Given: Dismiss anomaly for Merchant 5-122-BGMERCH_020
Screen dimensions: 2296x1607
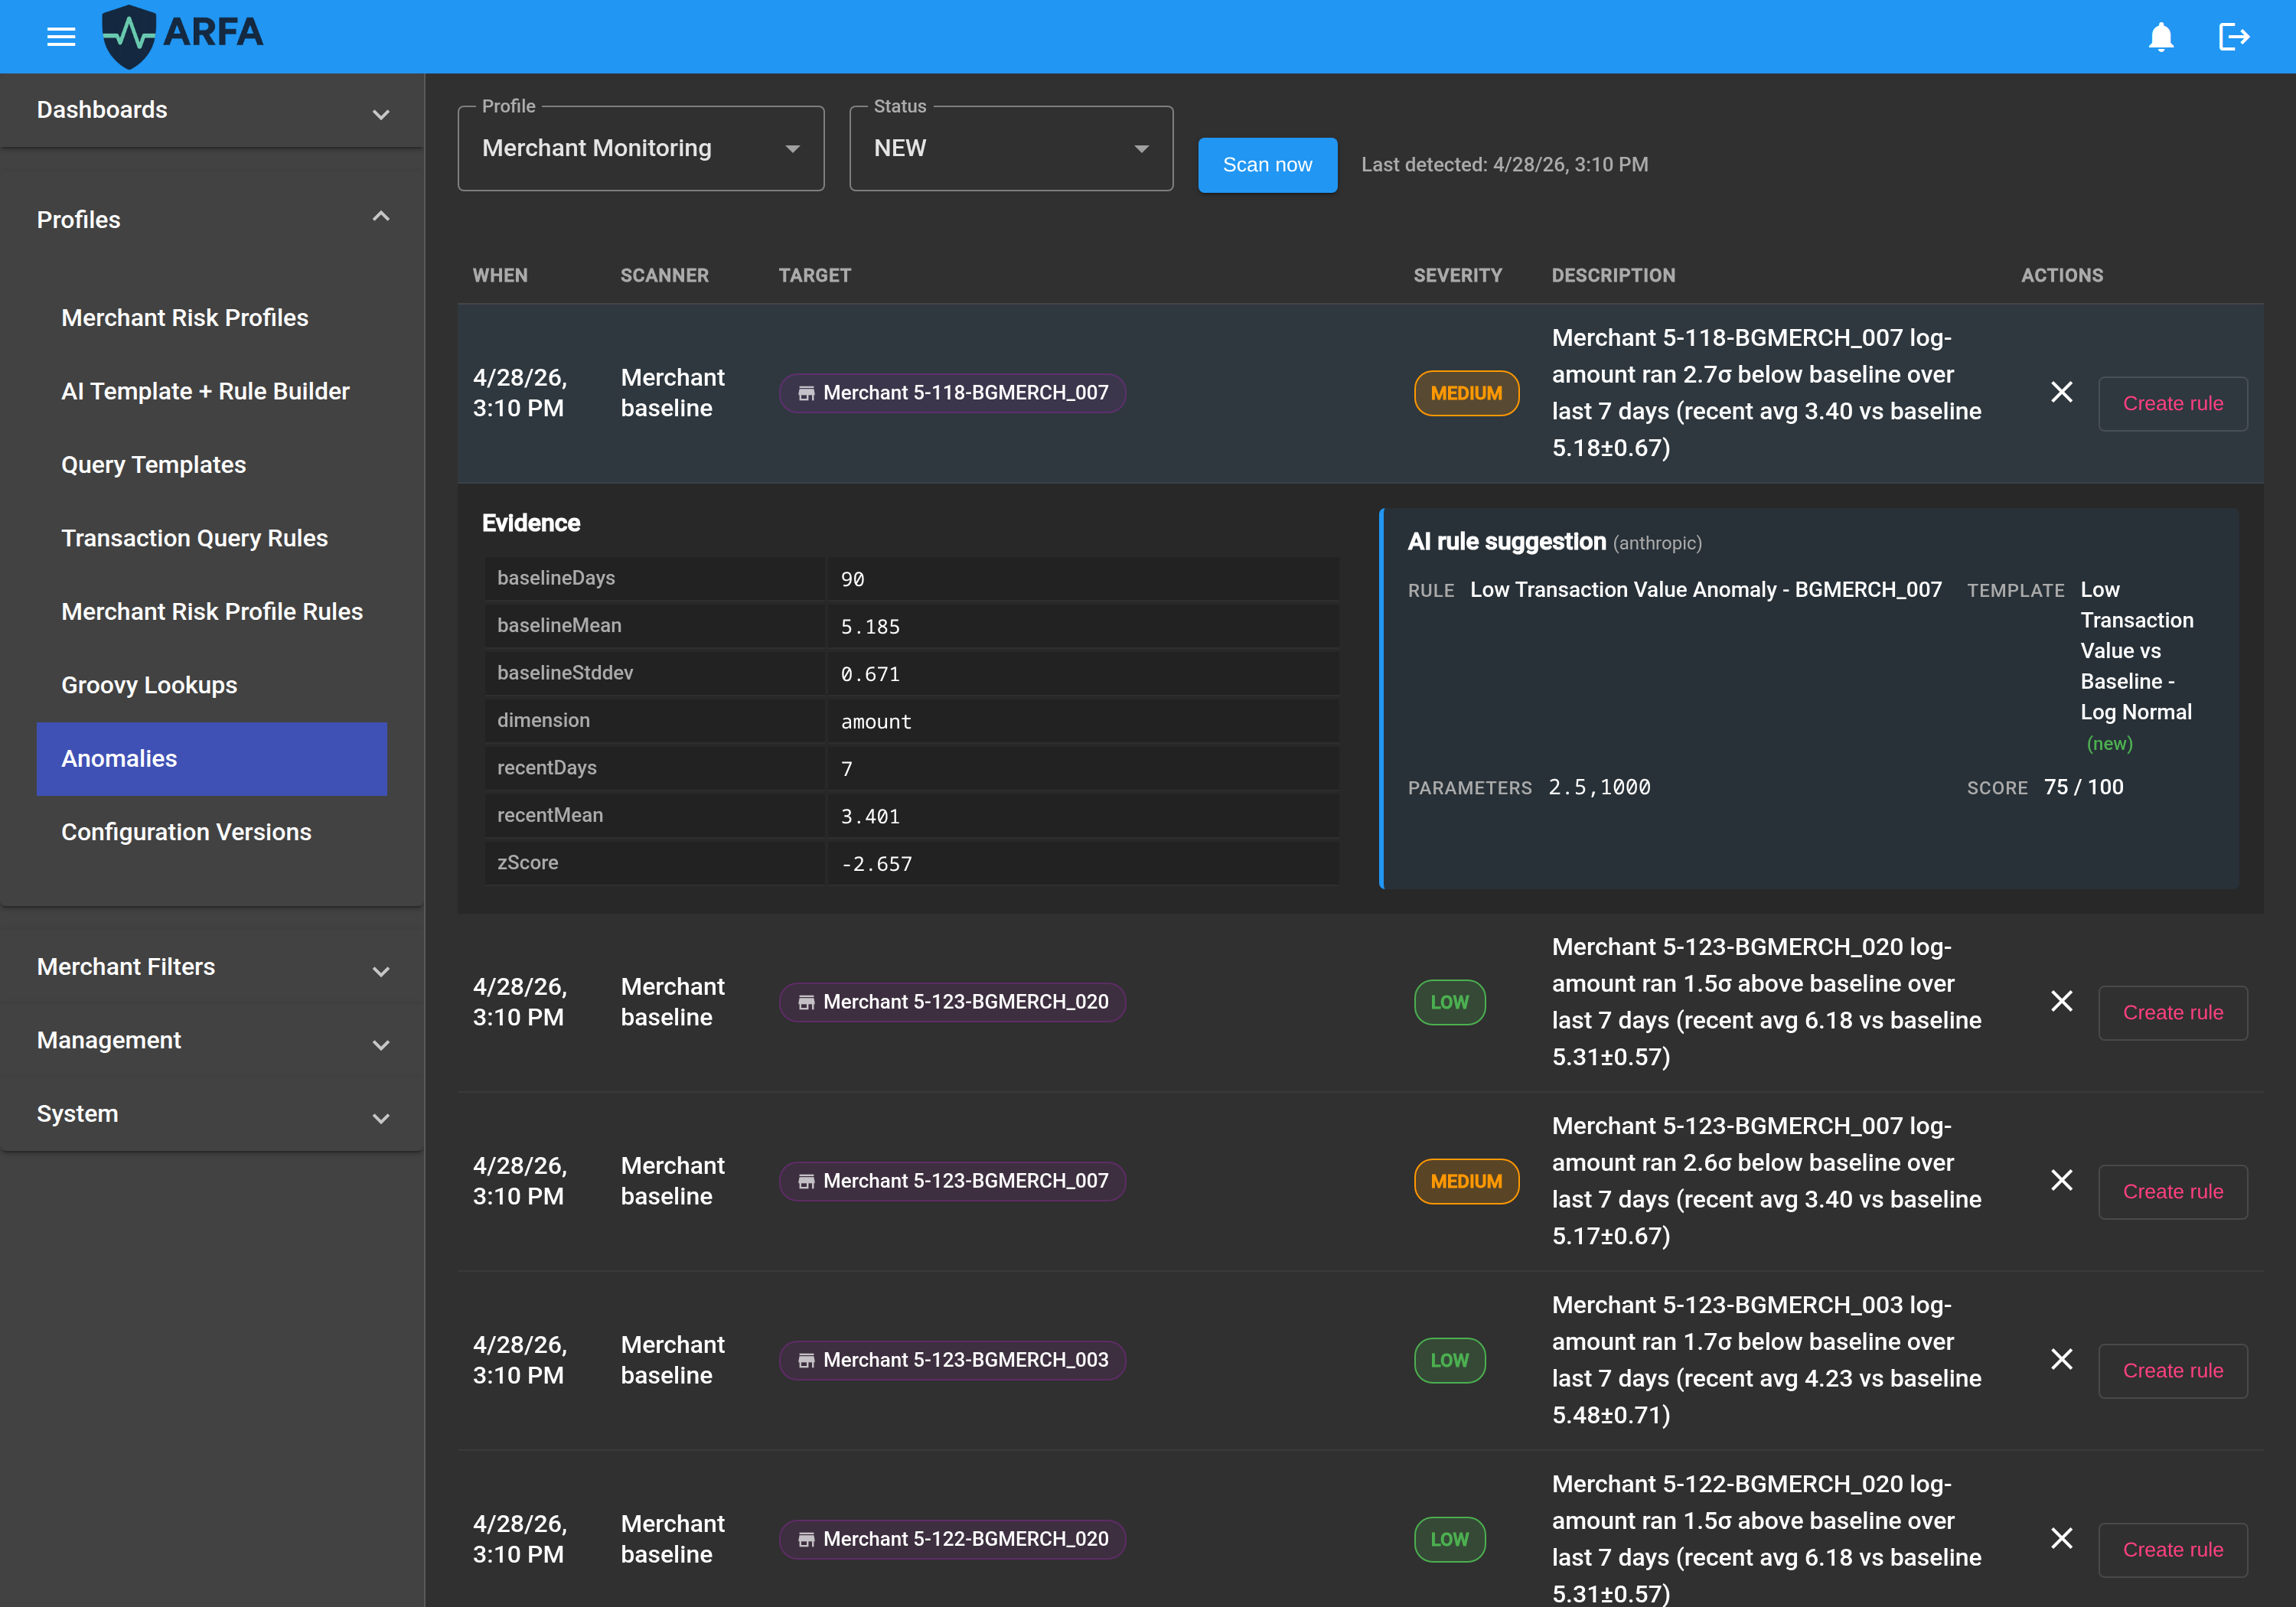Looking at the screenshot, I should pyautogui.click(x=2061, y=1538).
